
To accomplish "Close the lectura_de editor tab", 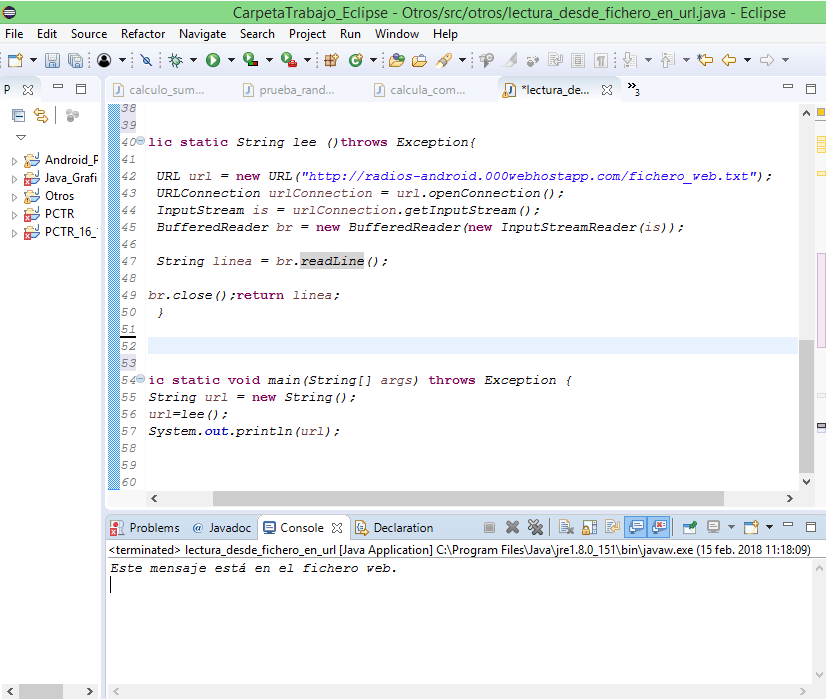I will coord(607,90).
